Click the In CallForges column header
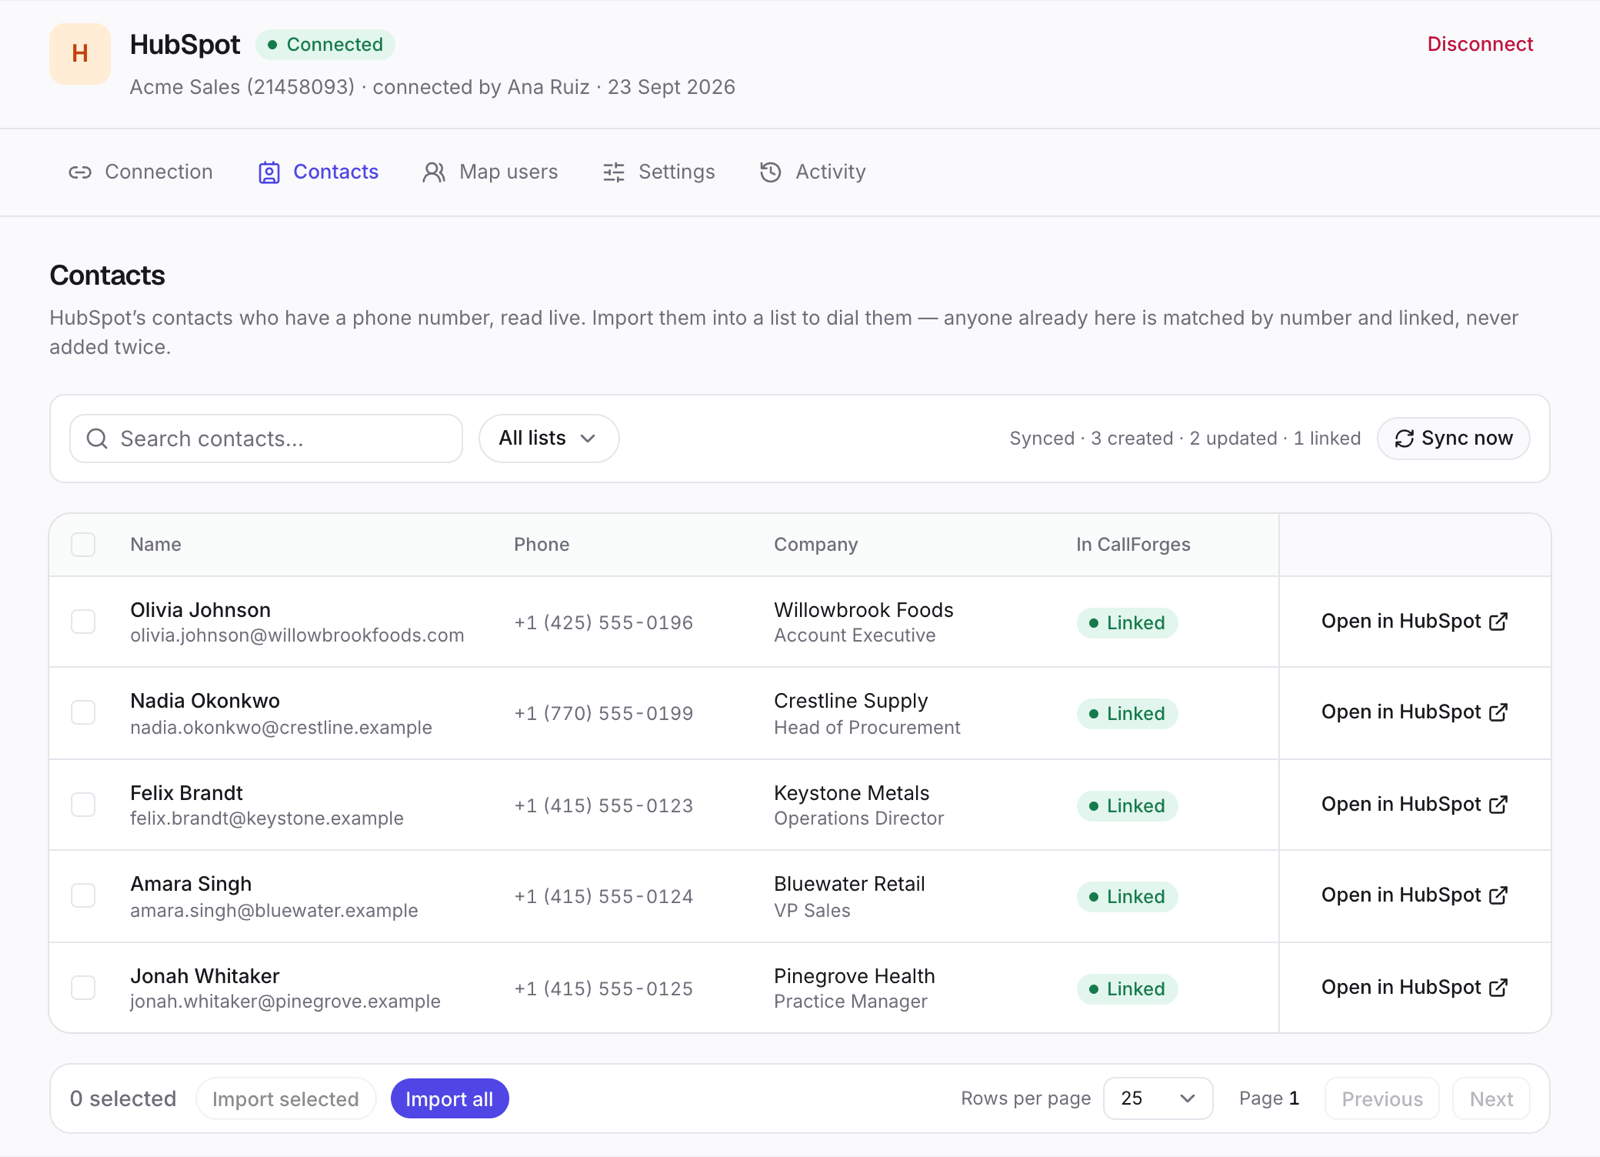The width and height of the screenshot is (1600, 1157). (1133, 545)
